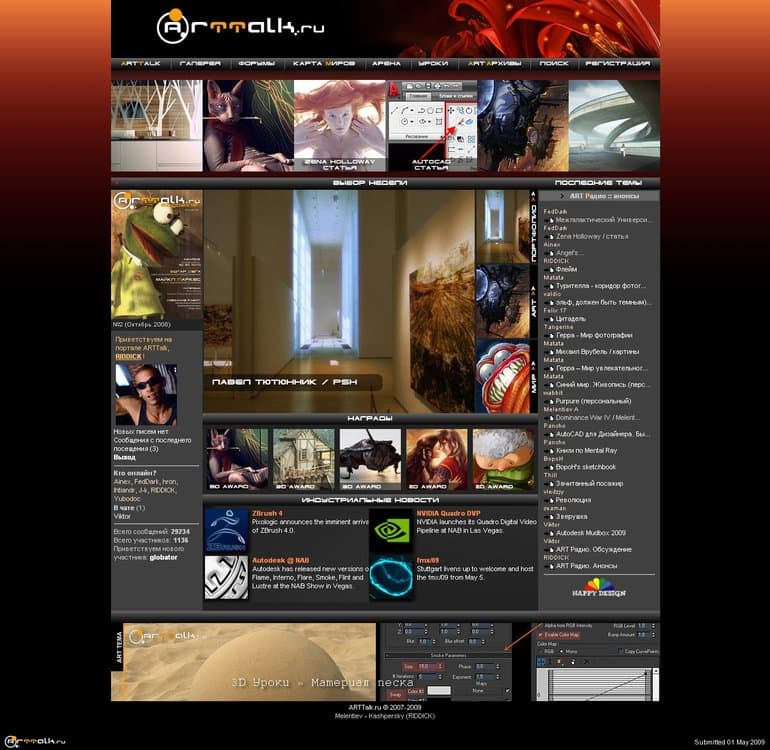The image size is (770, 750).
Task: Open the AutoCAD статья banner thumbnail
Action: [431, 125]
